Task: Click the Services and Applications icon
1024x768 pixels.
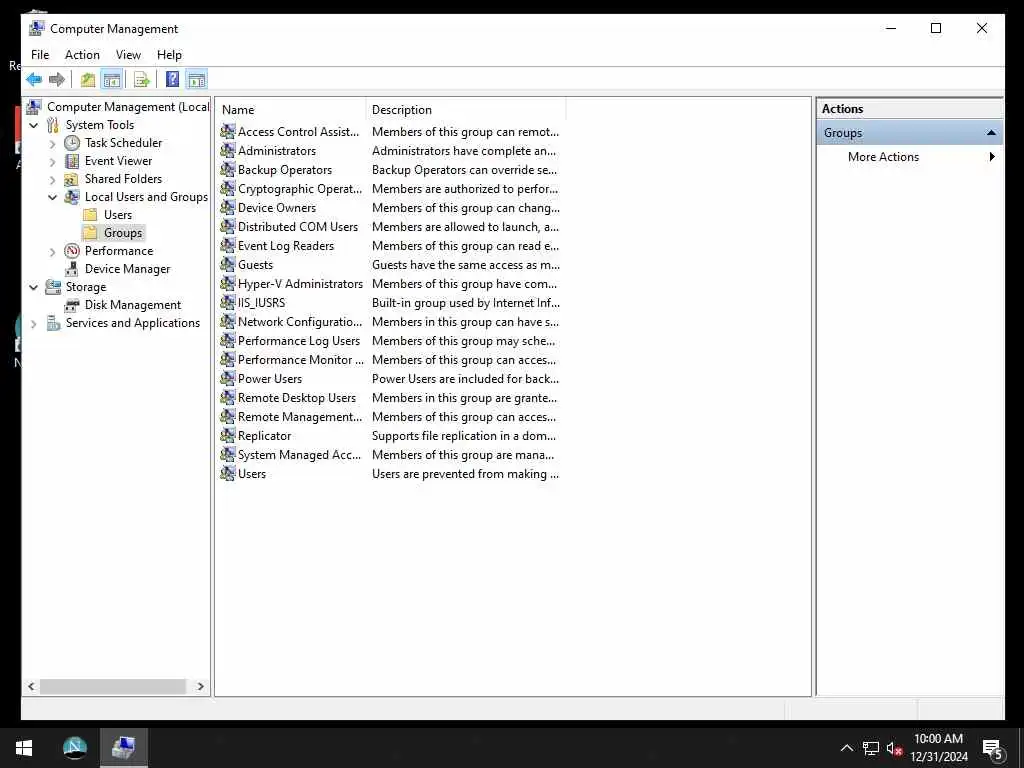Action: (x=53, y=323)
